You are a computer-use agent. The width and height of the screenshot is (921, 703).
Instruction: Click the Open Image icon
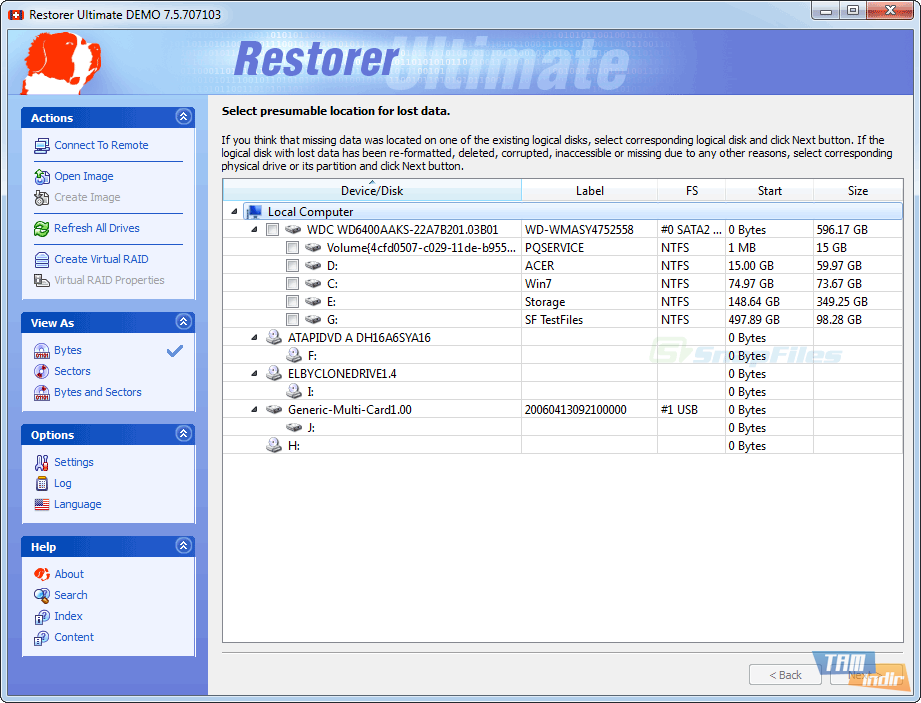click(x=42, y=177)
